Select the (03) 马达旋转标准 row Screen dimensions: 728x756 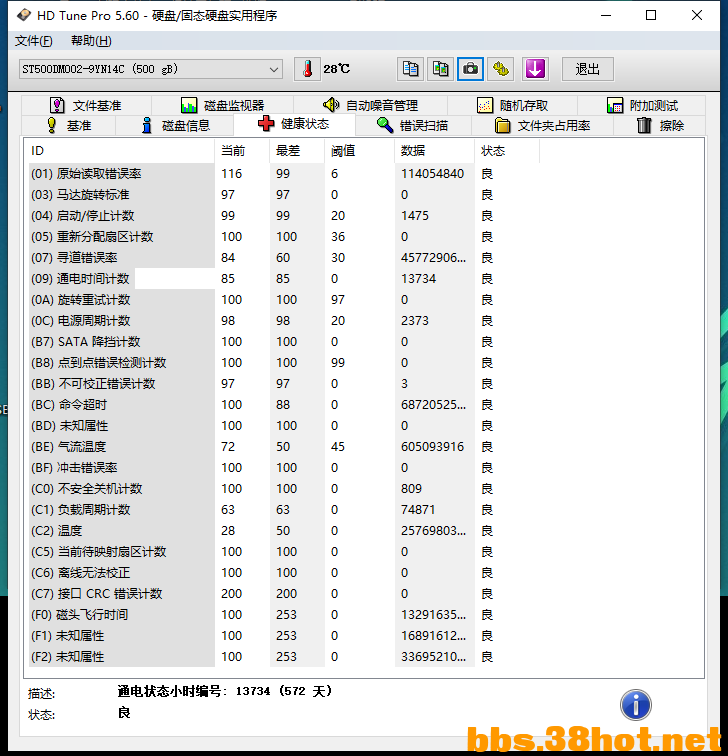coord(284,195)
